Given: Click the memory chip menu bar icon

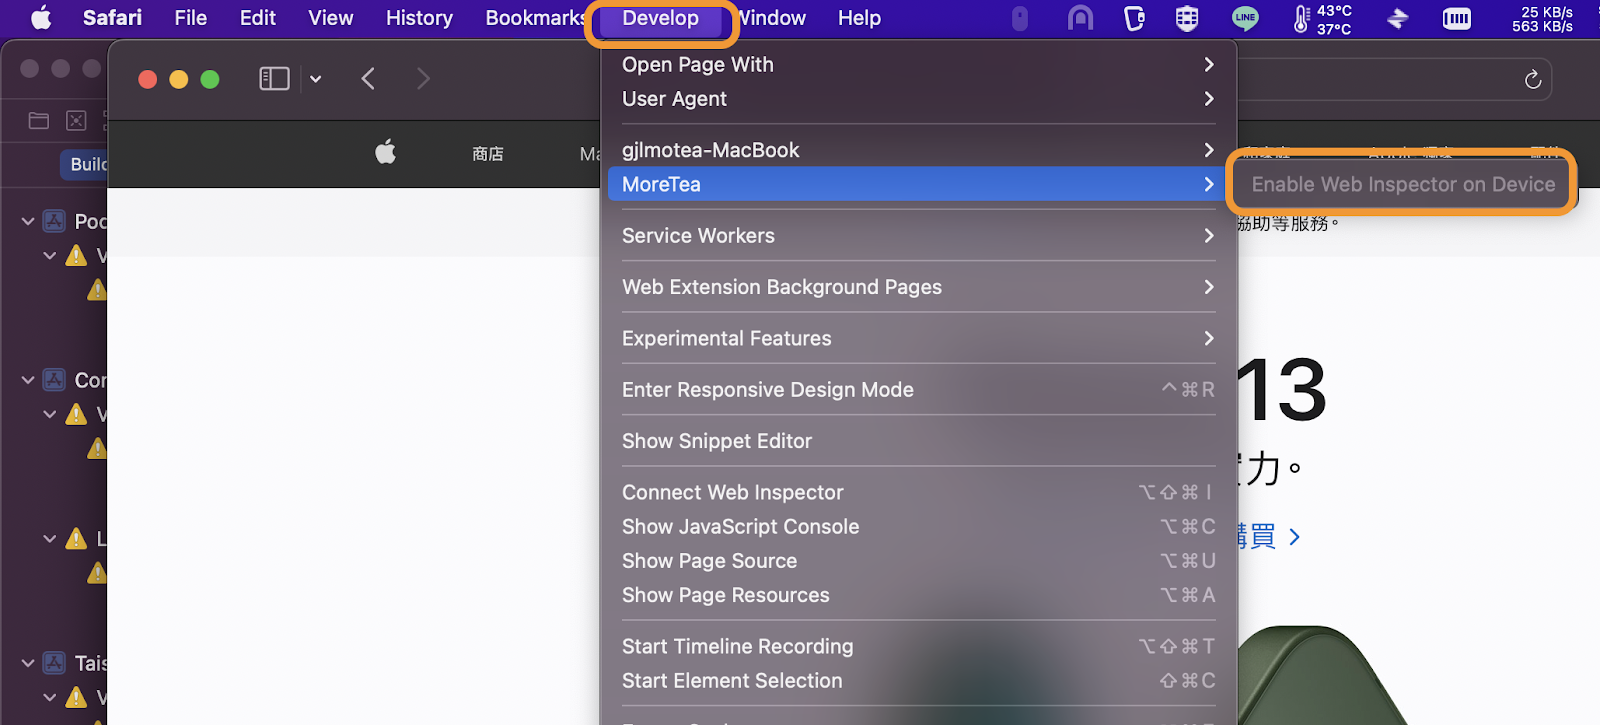Looking at the screenshot, I should pos(1457,18).
